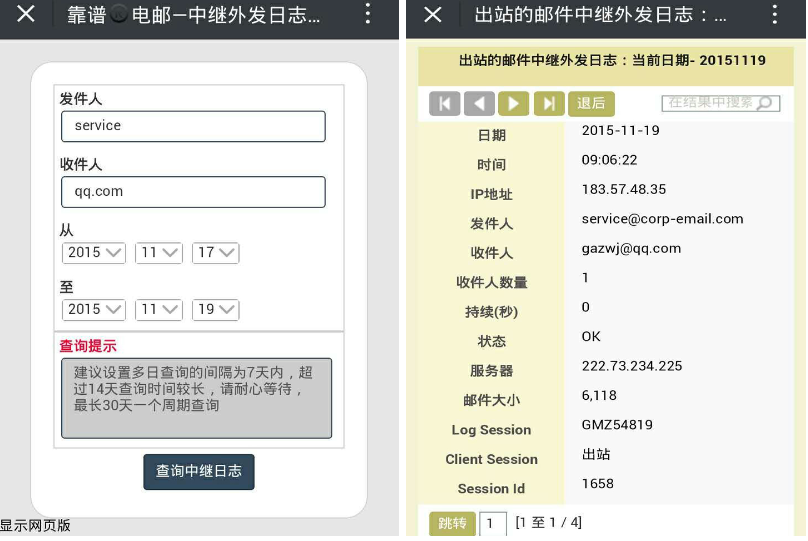Click the 跳转 jump button
The image size is (808, 541).
(x=452, y=523)
